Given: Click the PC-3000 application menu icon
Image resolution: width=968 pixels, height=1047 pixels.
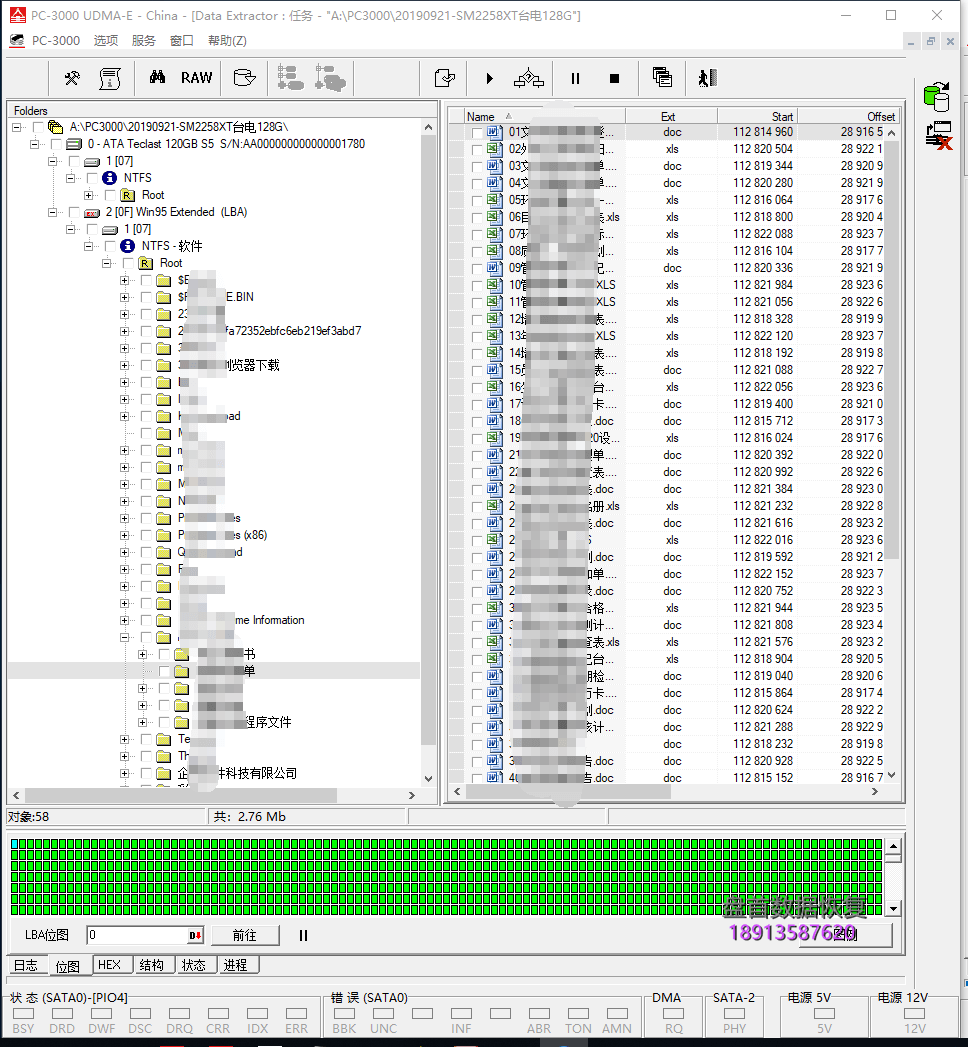Looking at the screenshot, I should (17, 41).
